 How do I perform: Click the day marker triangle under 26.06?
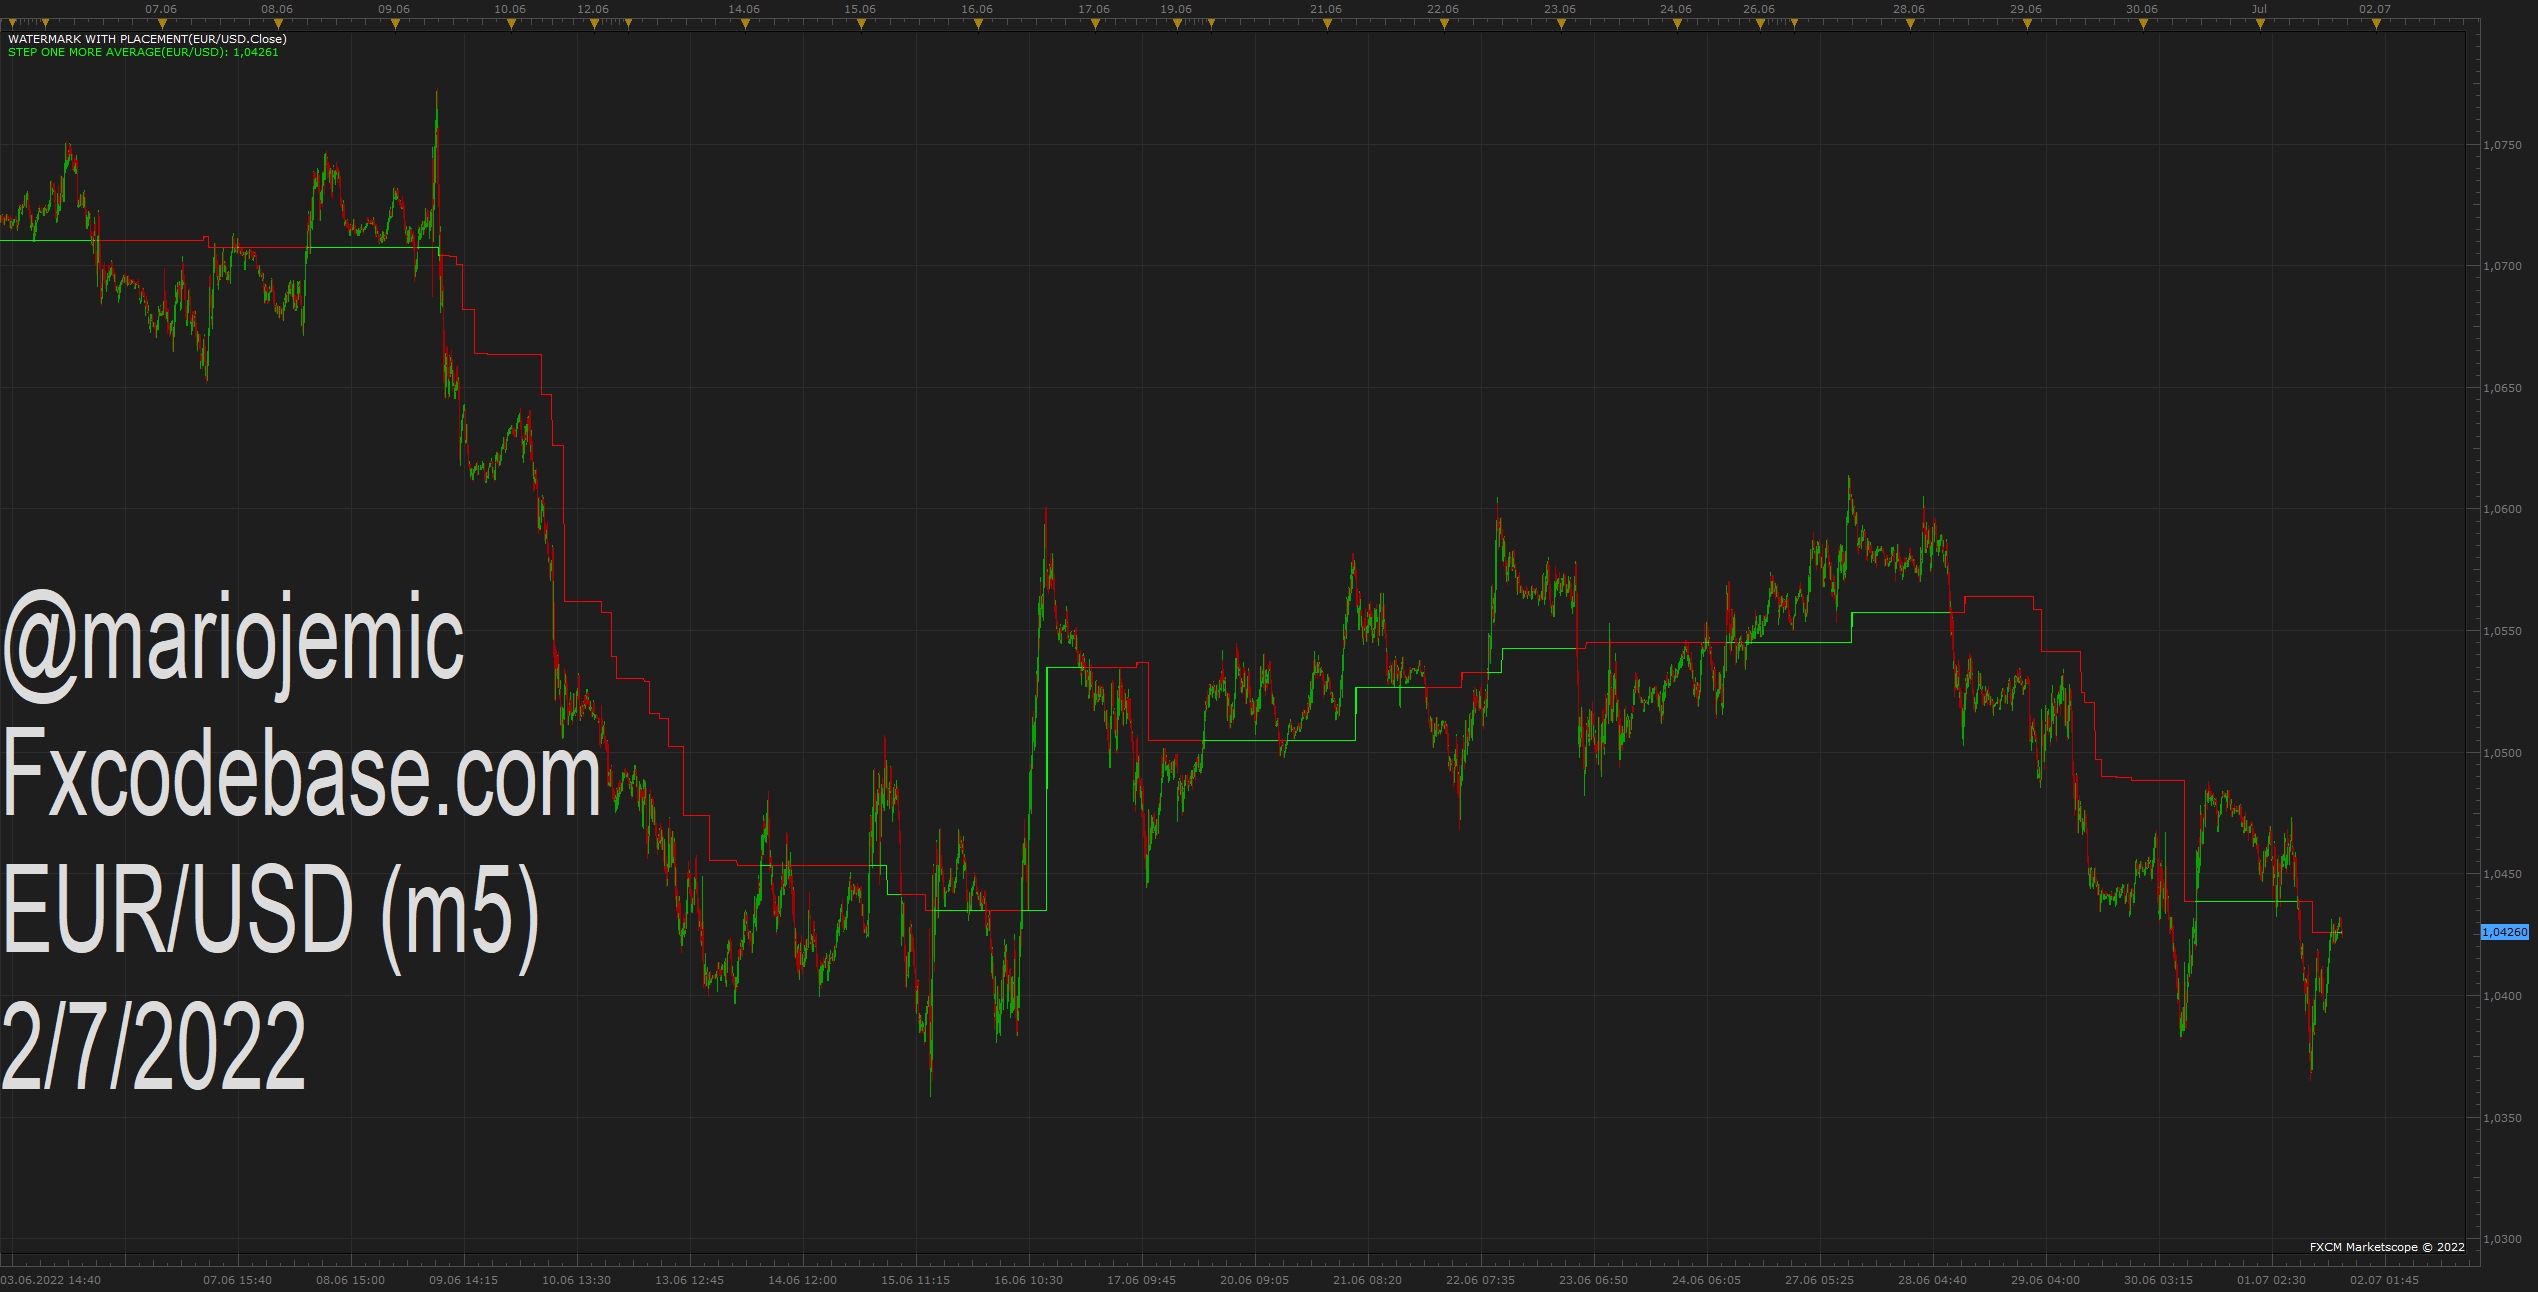click(1760, 24)
